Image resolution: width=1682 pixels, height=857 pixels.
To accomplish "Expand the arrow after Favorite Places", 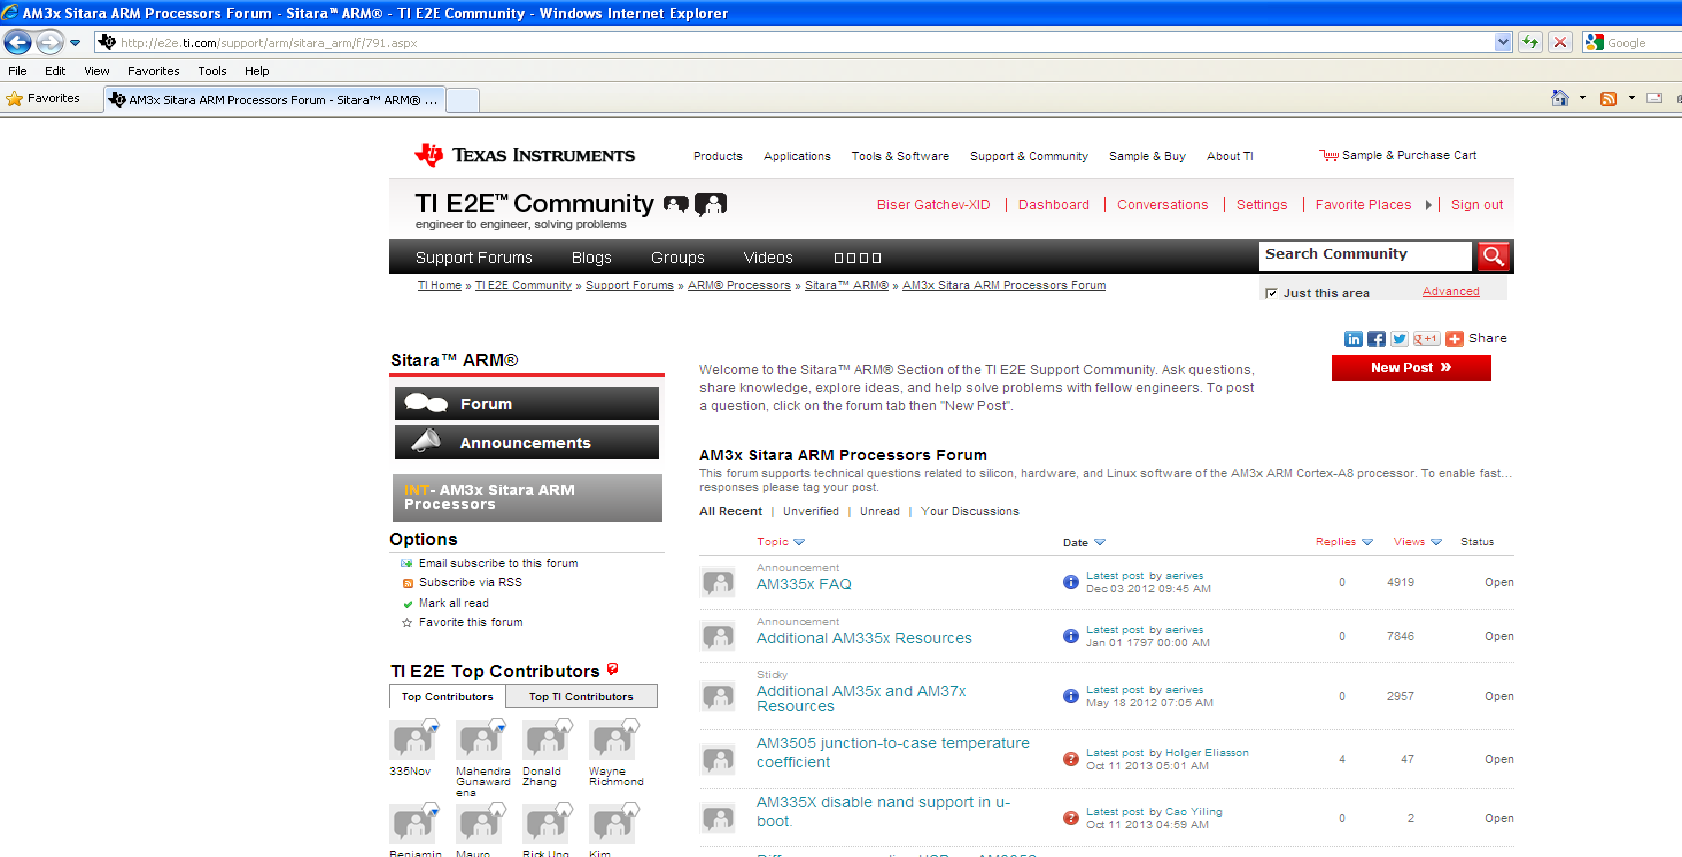I will click(1429, 205).
